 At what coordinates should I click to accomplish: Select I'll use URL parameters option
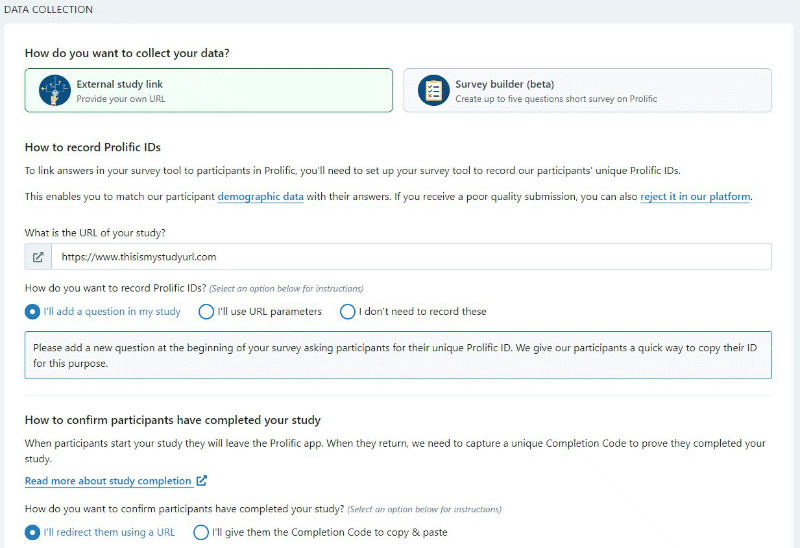pyautogui.click(x=260, y=311)
